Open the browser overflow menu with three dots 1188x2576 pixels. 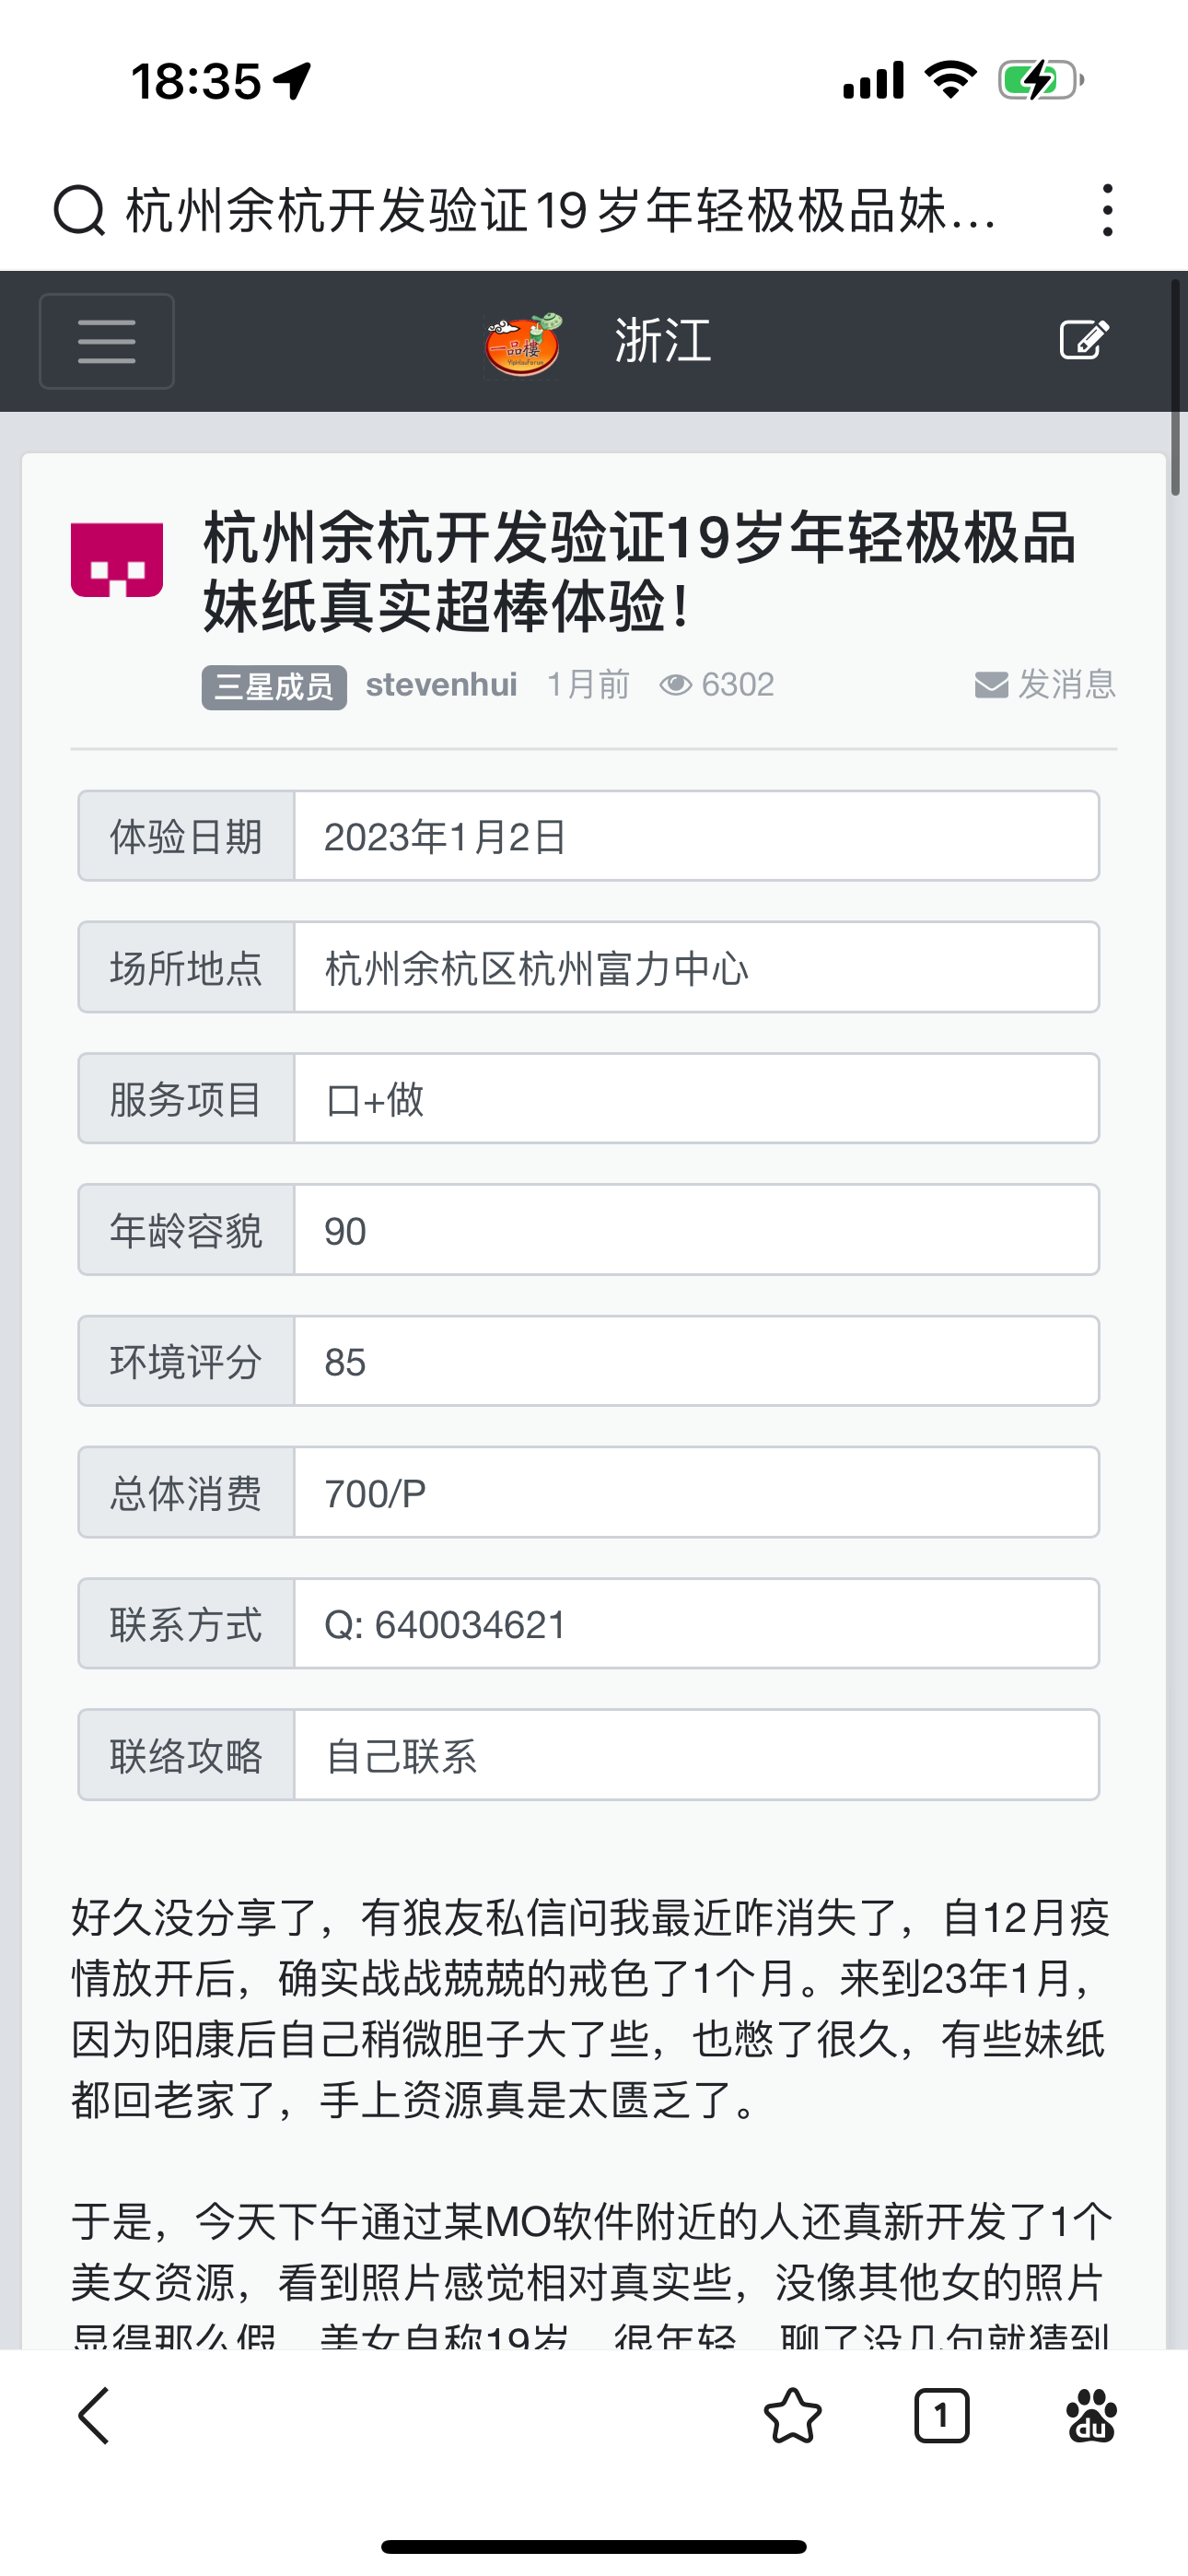tap(1108, 210)
